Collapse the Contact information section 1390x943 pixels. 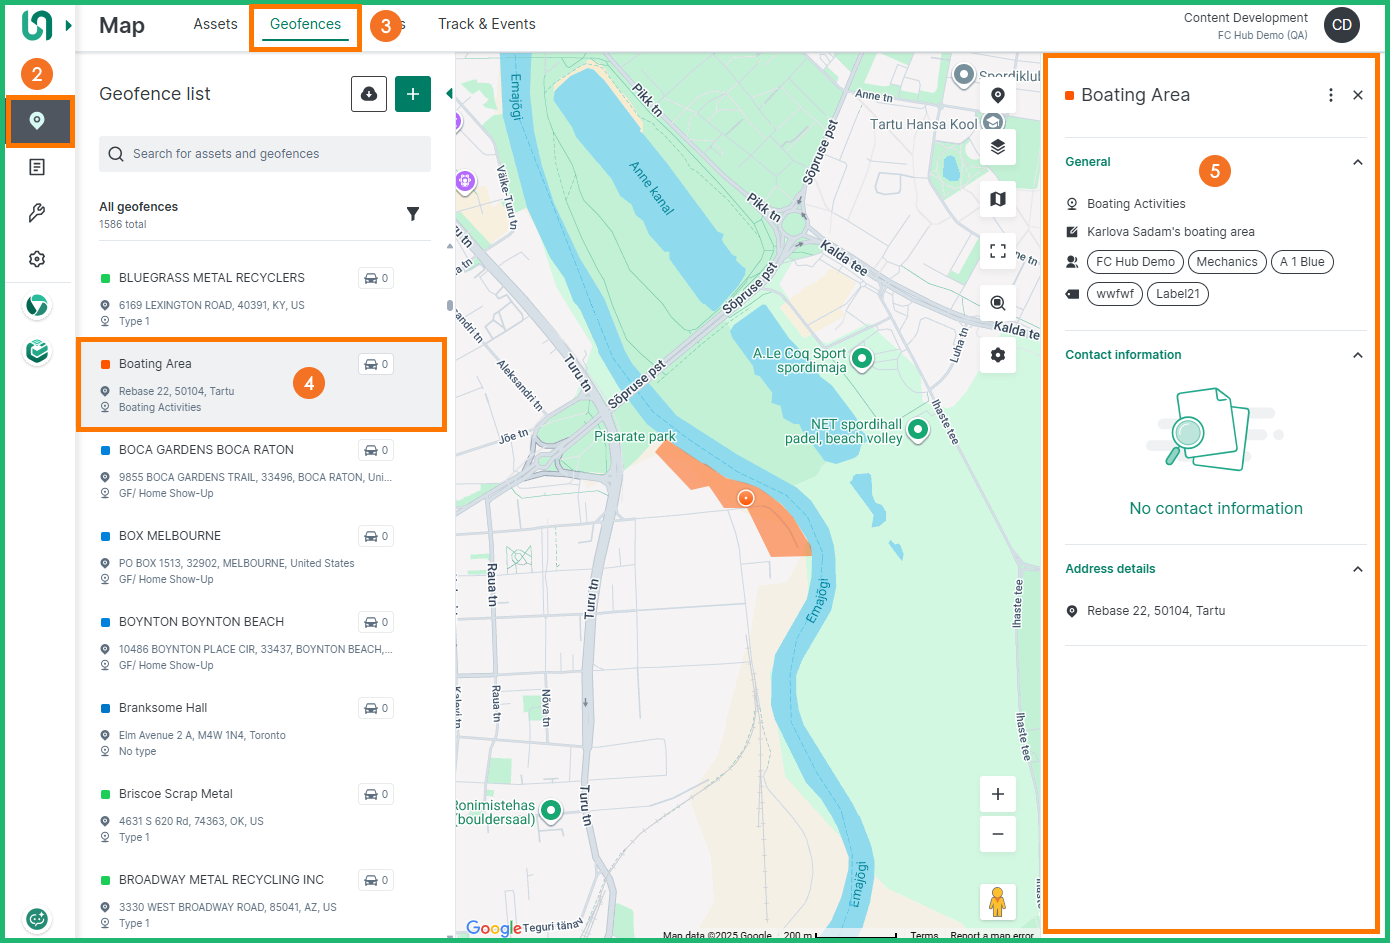1357,355
